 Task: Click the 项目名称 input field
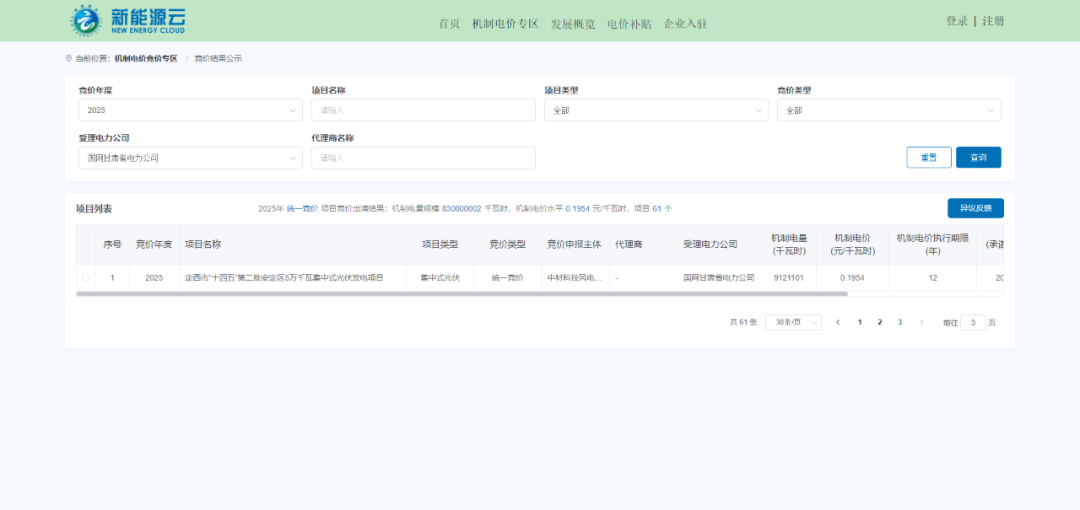pos(423,110)
